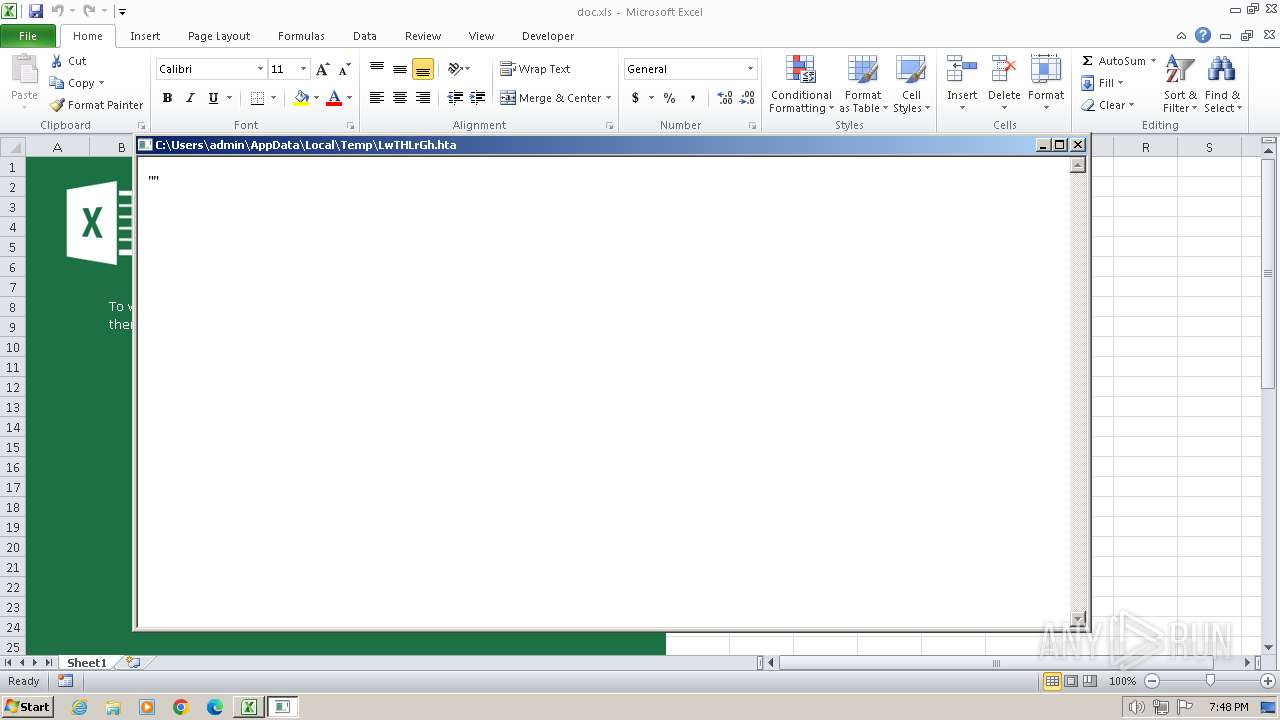The height and width of the screenshot is (720, 1280).
Task: Select the Sheet1 tab
Action: (x=87, y=663)
